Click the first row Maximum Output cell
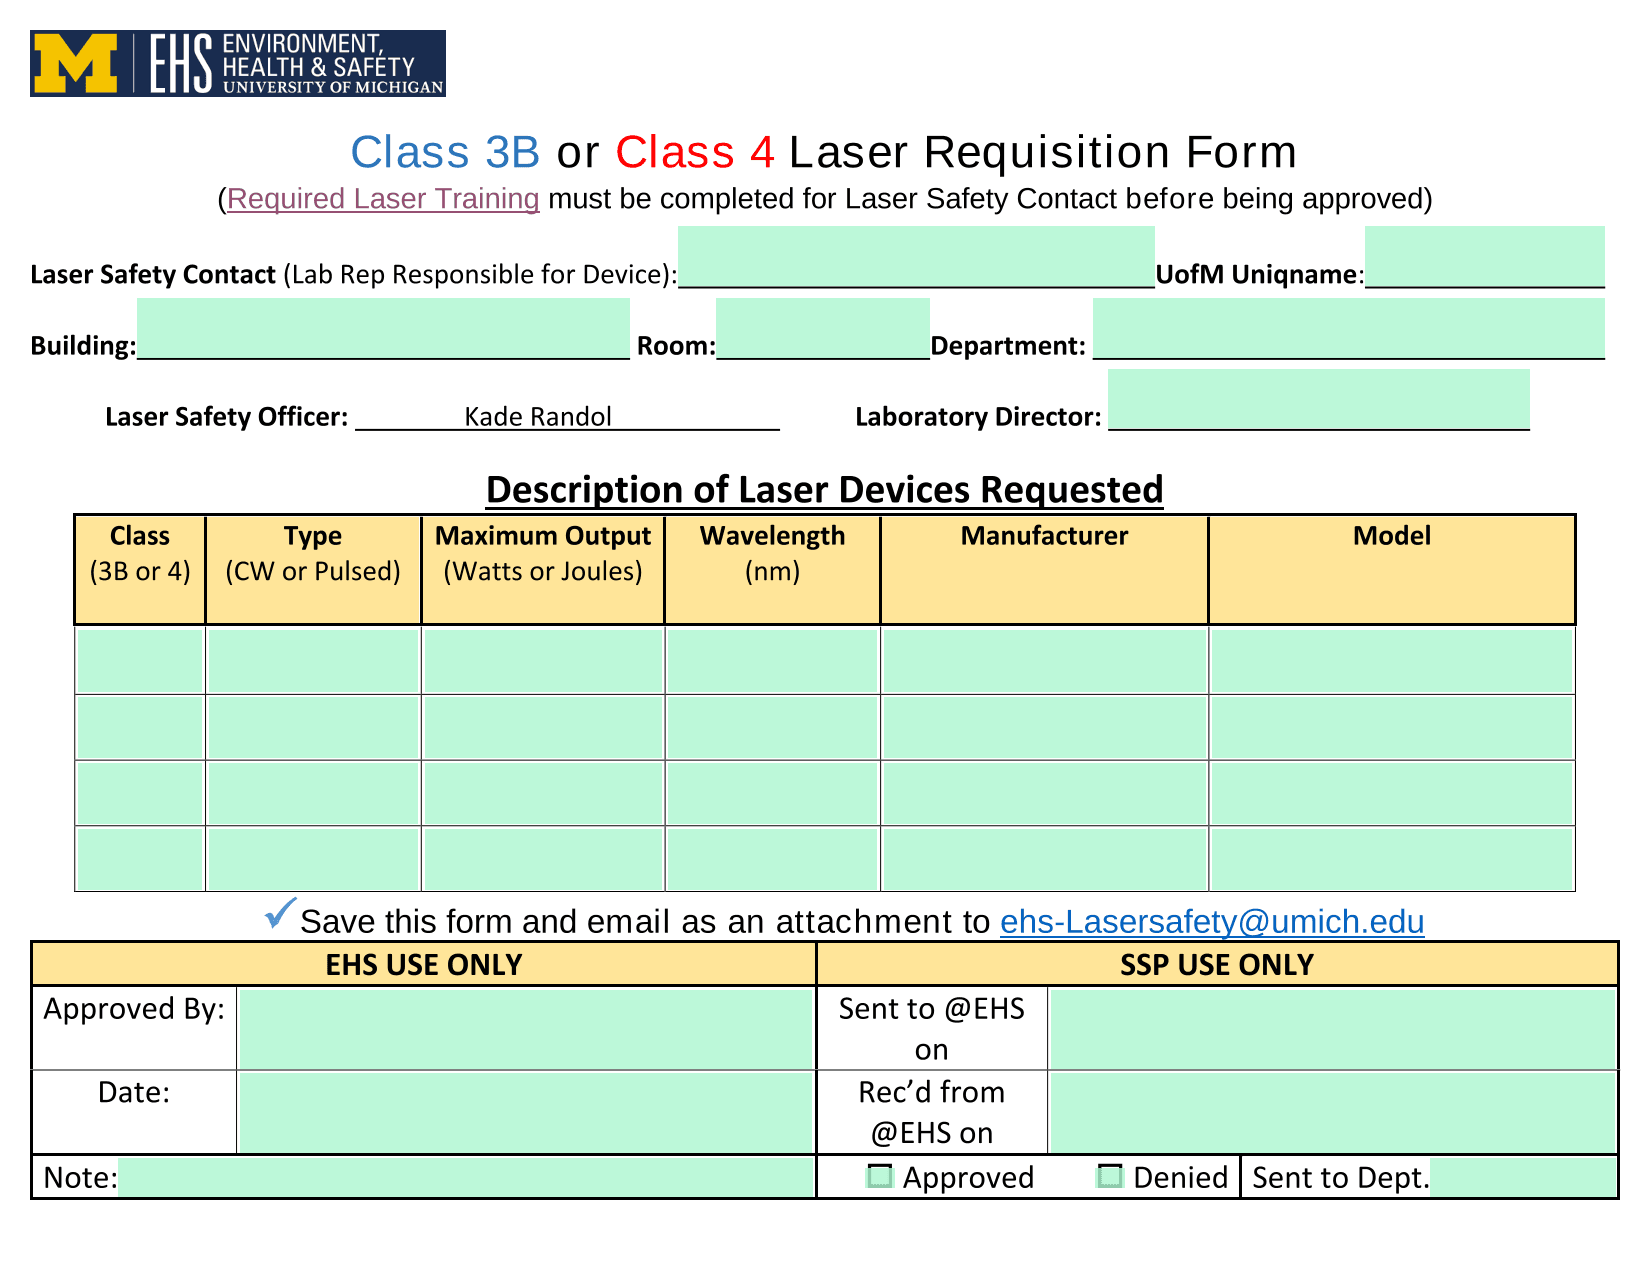Image resolution: width=1649 pixels, height=1275 pixels. [543, 660]
